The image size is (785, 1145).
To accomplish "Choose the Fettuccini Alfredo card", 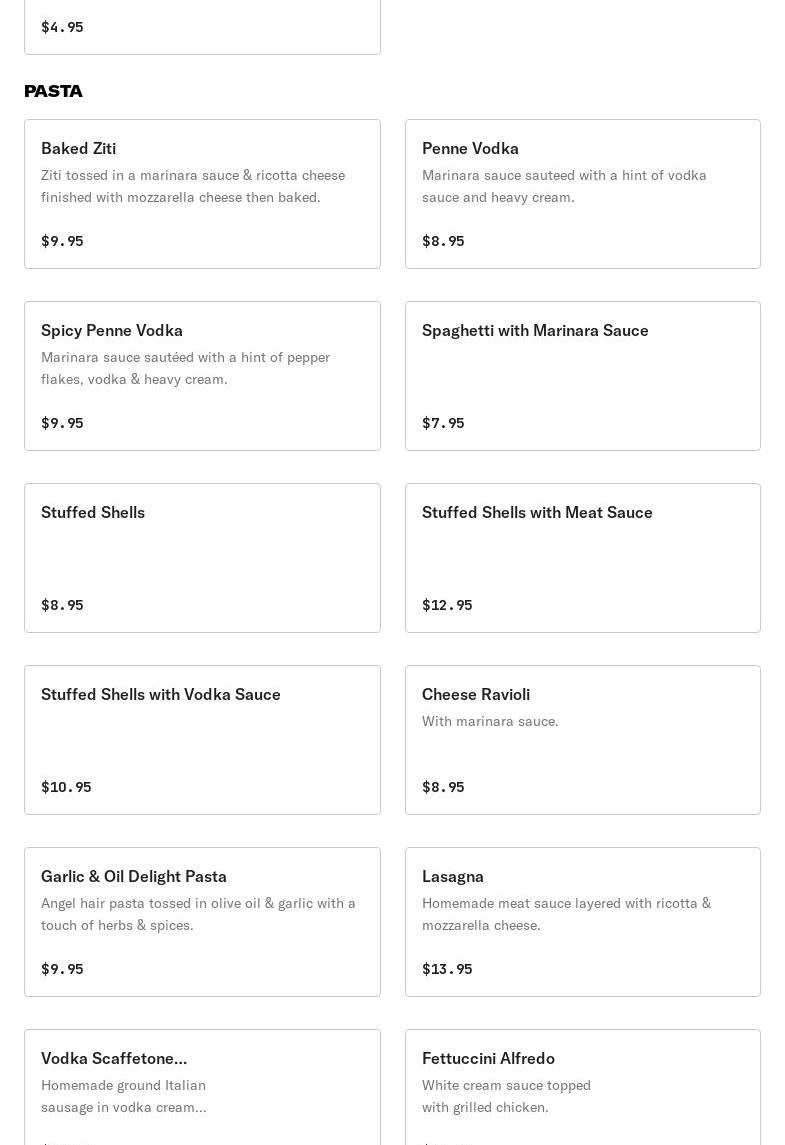I will tap(583, 1087).
